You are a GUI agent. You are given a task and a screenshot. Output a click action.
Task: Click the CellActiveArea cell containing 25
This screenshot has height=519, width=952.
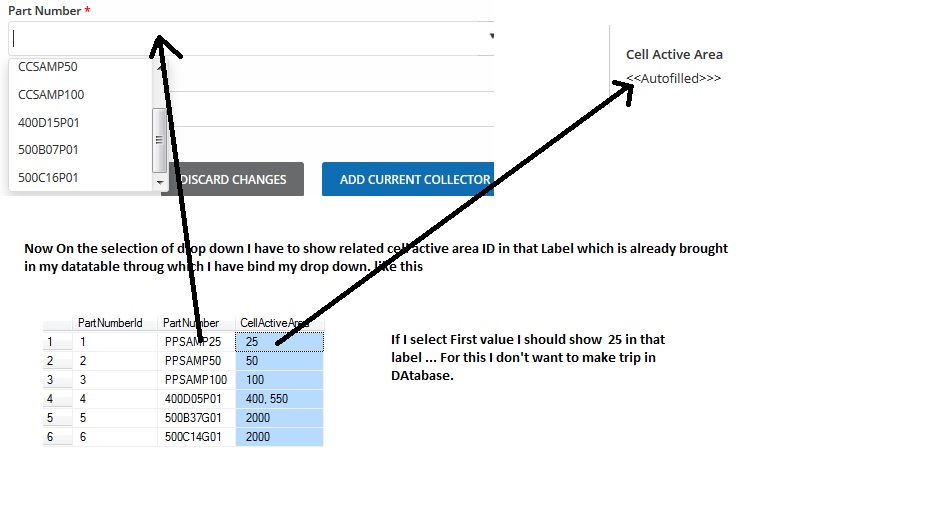280,342
